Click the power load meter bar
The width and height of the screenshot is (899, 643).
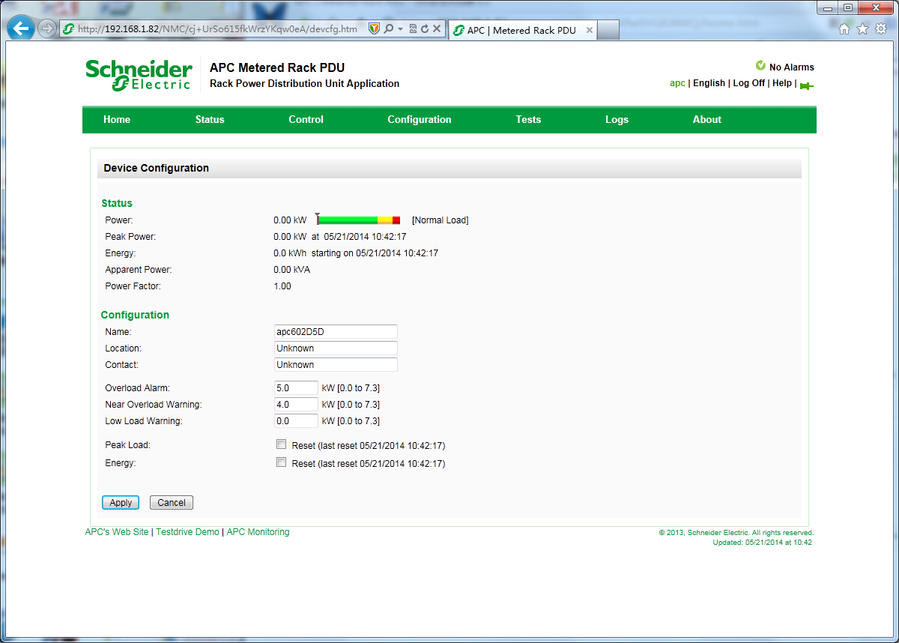pyautogui.click(x=358, y=220)
